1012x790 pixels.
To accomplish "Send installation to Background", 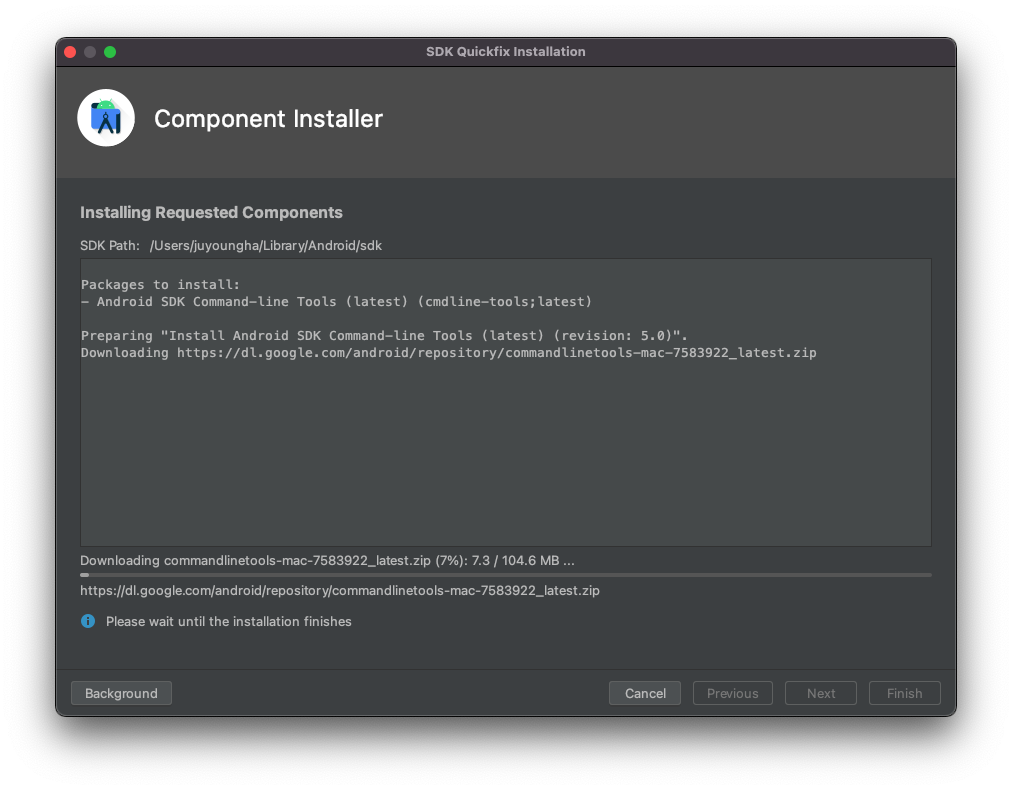I will point(121,693).
